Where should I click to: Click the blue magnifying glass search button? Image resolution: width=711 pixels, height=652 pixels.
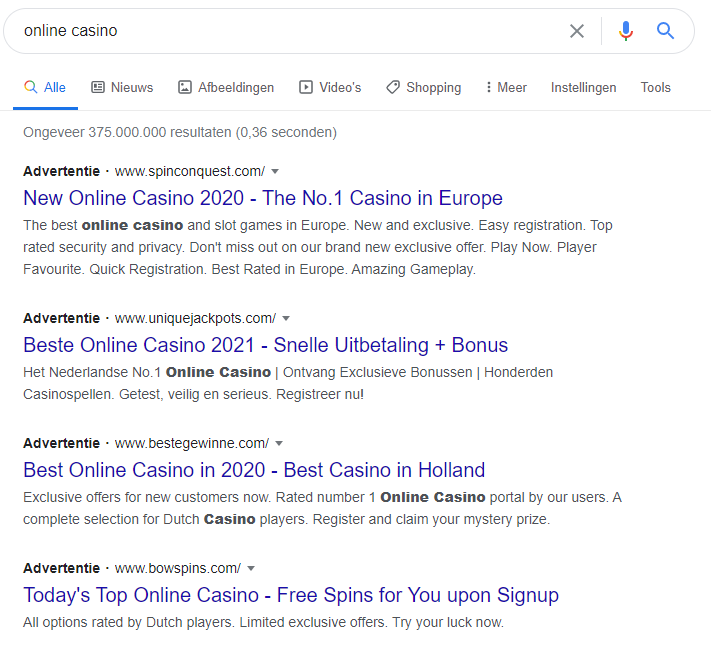point(666,31)
